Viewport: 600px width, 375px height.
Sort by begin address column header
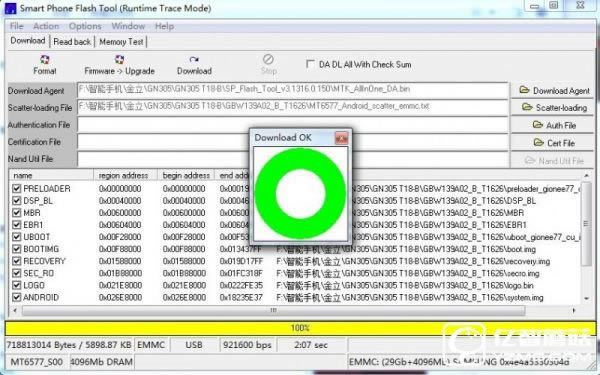coord(186,175)
